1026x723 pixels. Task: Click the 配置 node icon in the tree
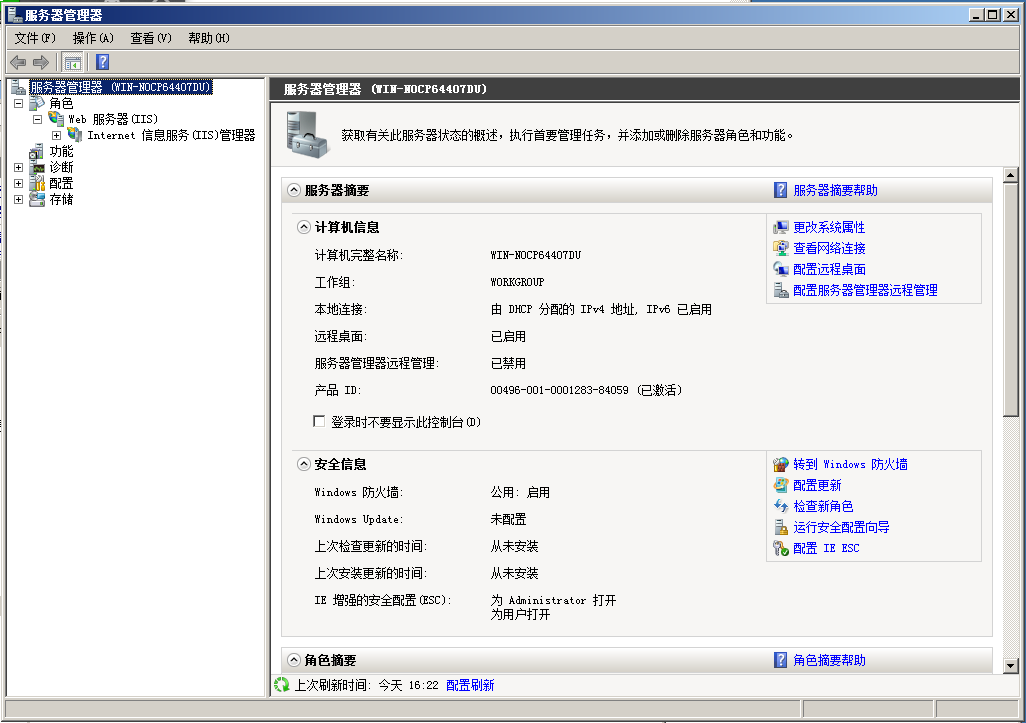coord(37,183)
